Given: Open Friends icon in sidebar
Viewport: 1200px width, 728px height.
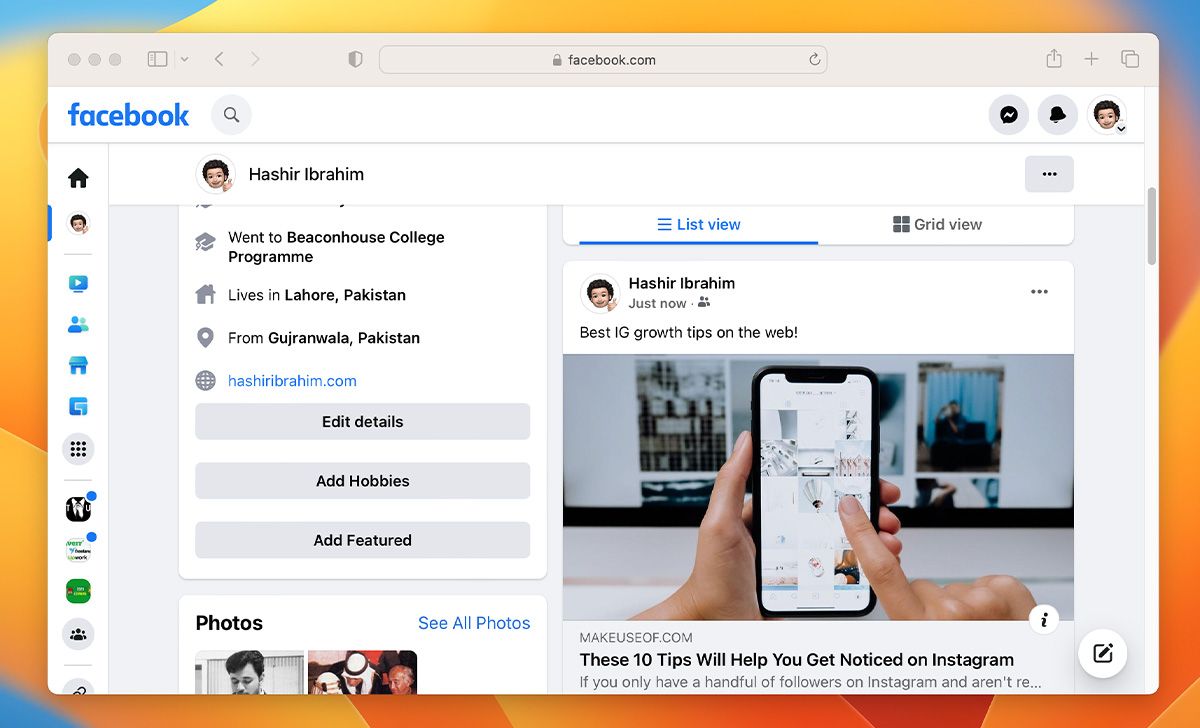Looking at the screenshot, I should pyautogui.click(x=78, y=324).
